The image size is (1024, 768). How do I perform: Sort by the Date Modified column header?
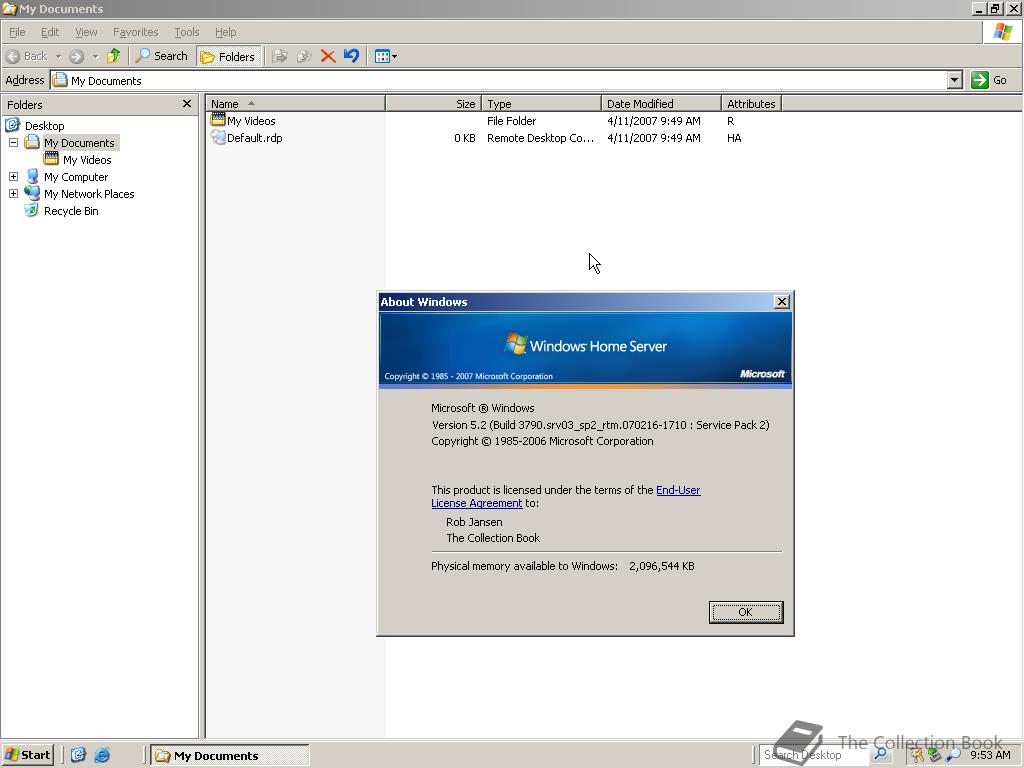(x=661, y=104)
